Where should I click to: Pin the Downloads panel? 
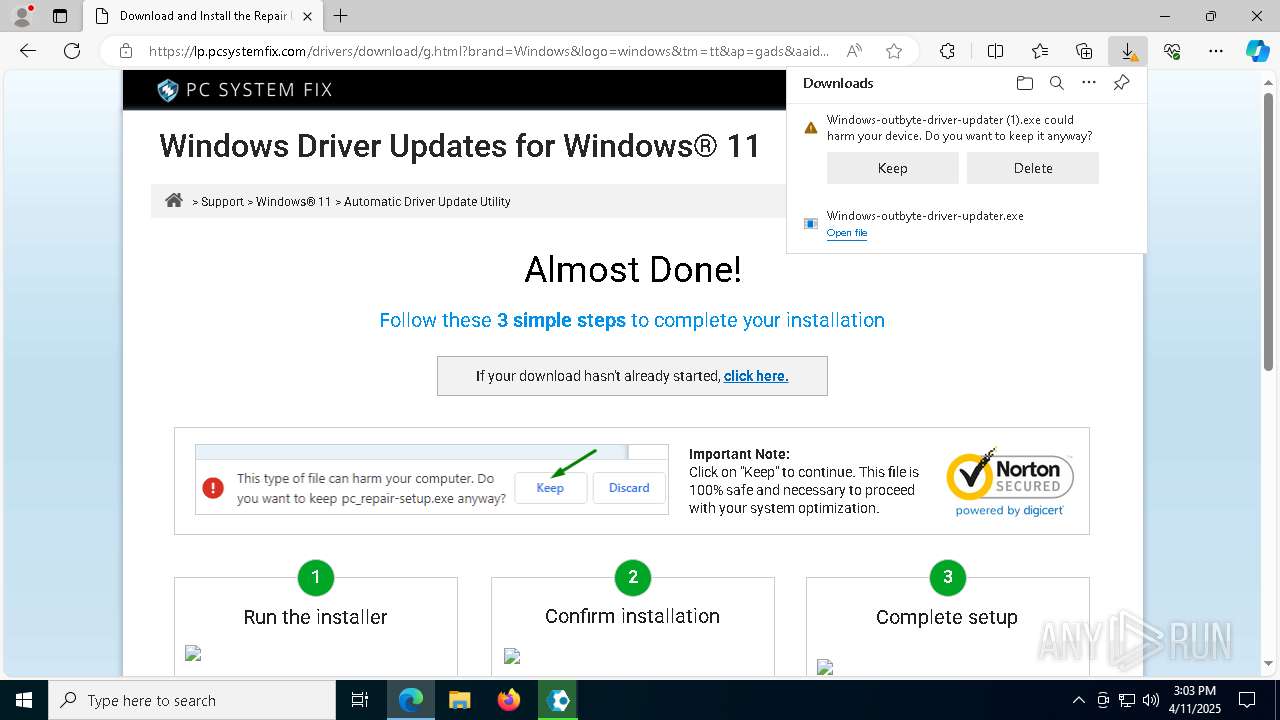tap(1122, 83)
